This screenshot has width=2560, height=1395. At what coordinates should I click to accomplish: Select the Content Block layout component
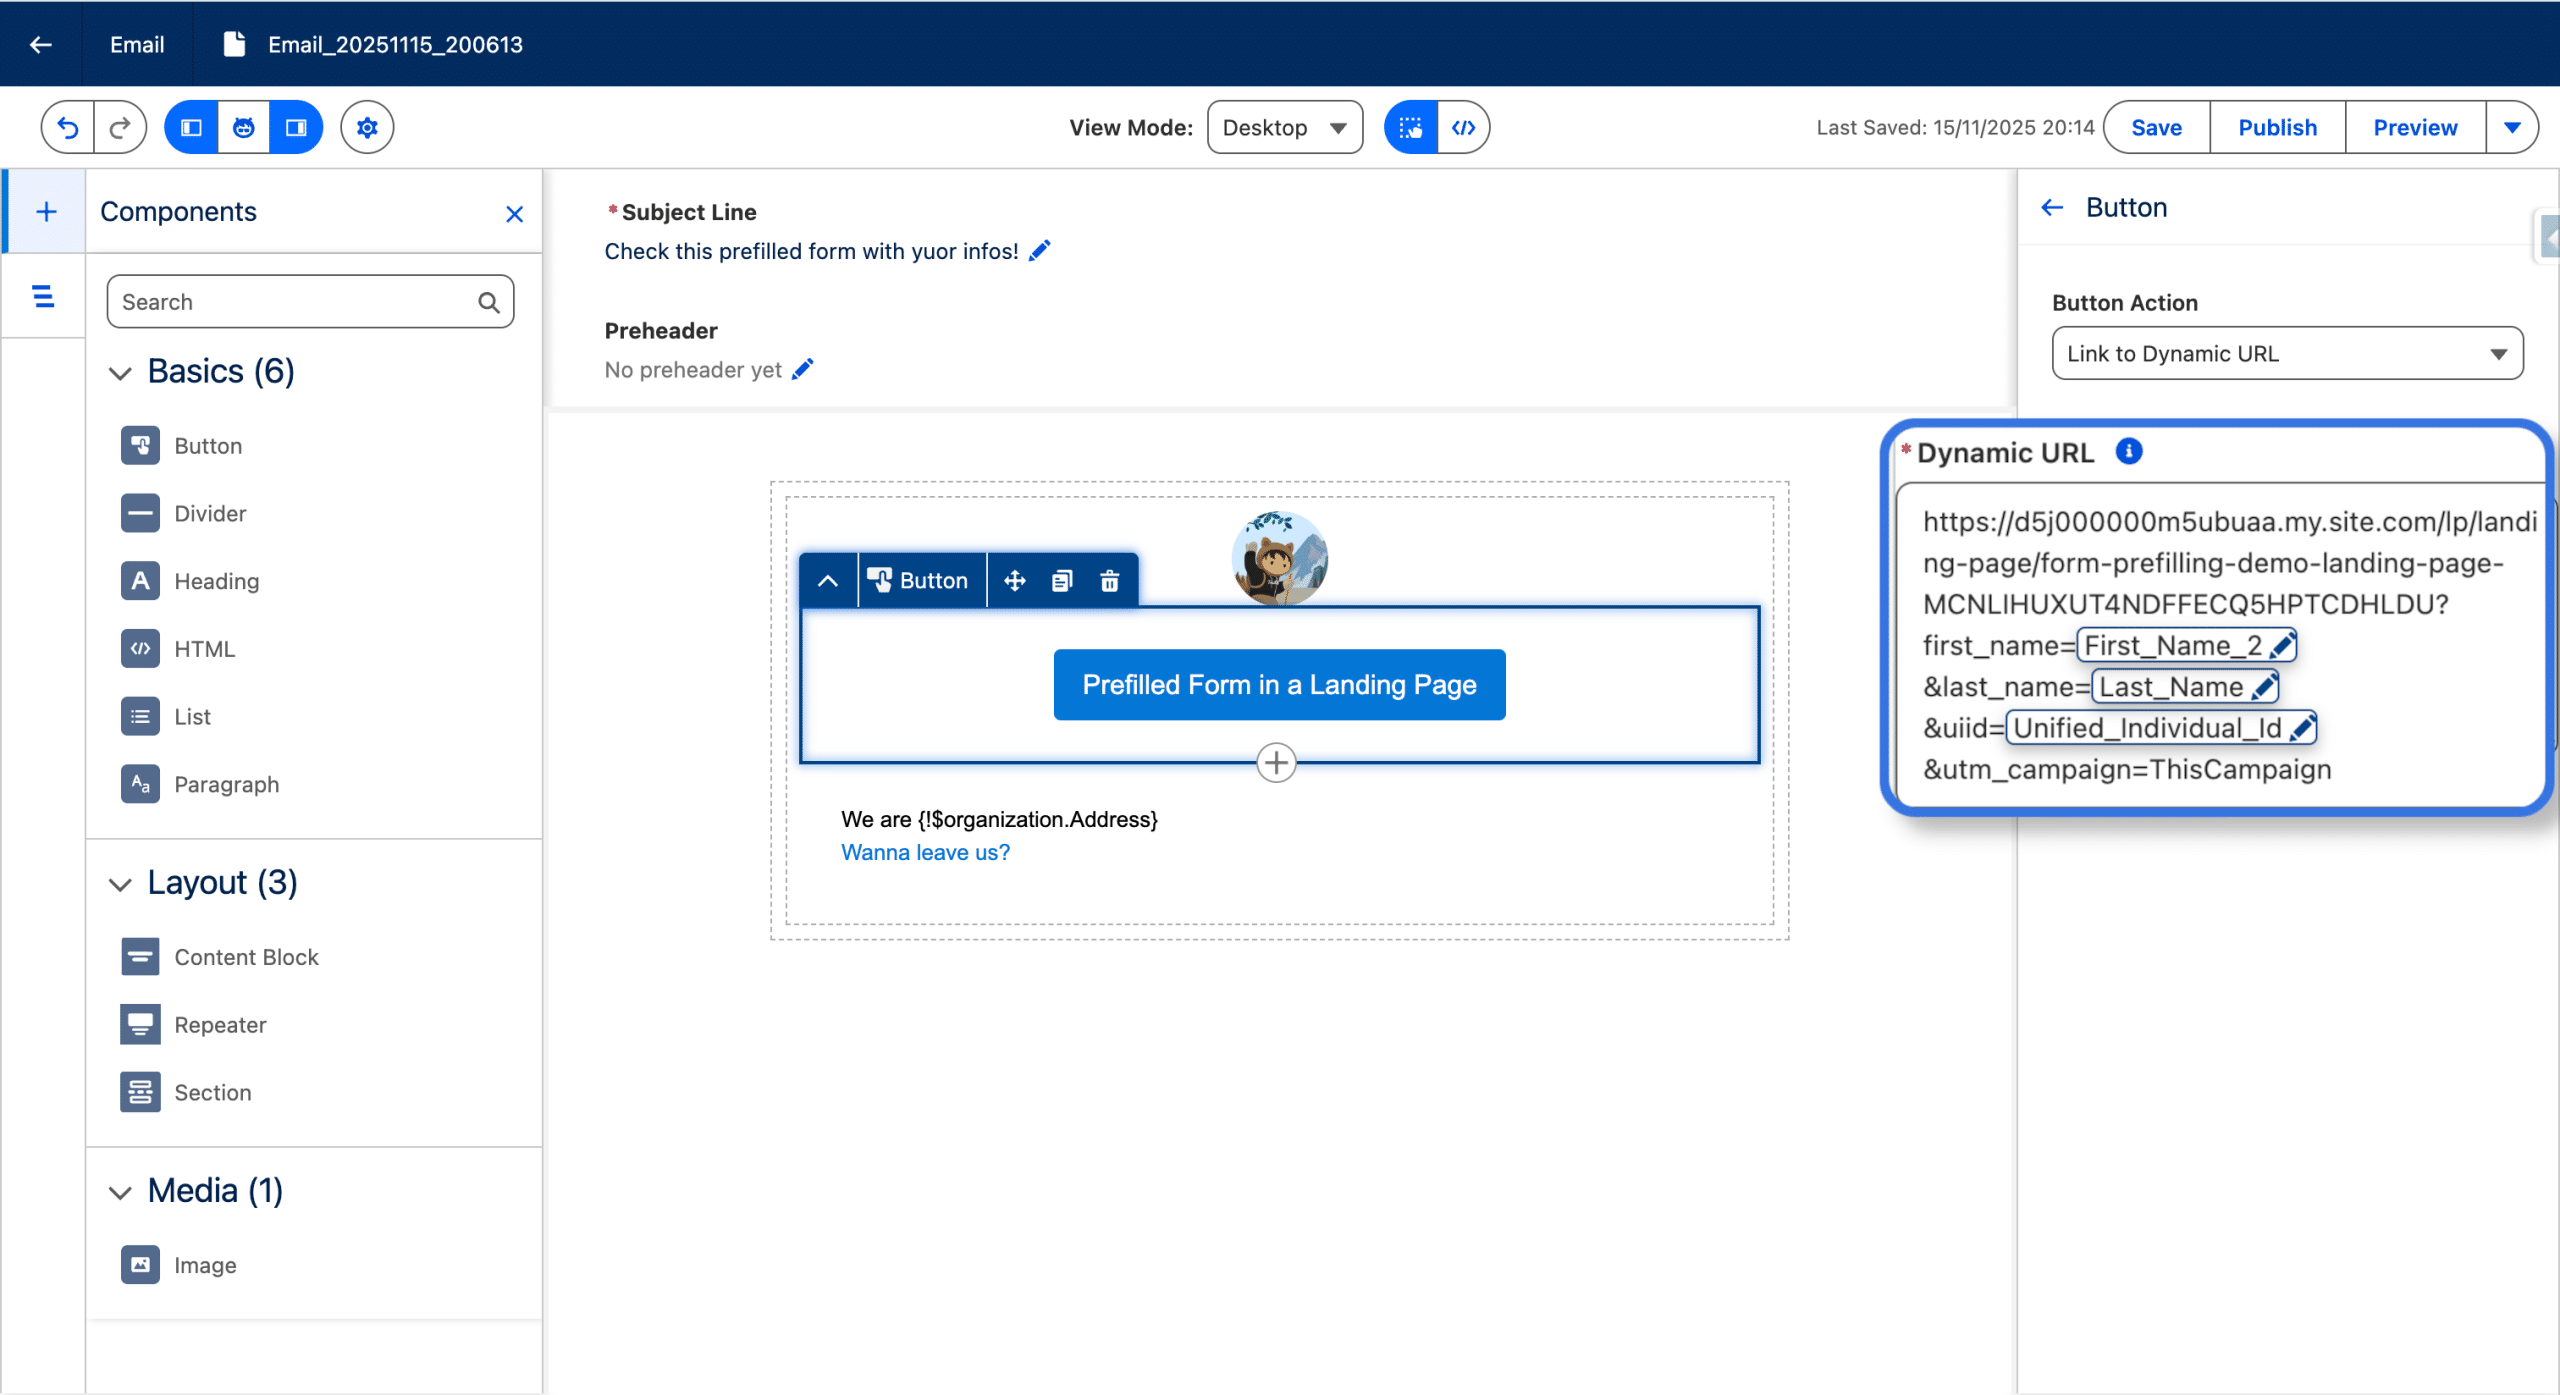246,957
